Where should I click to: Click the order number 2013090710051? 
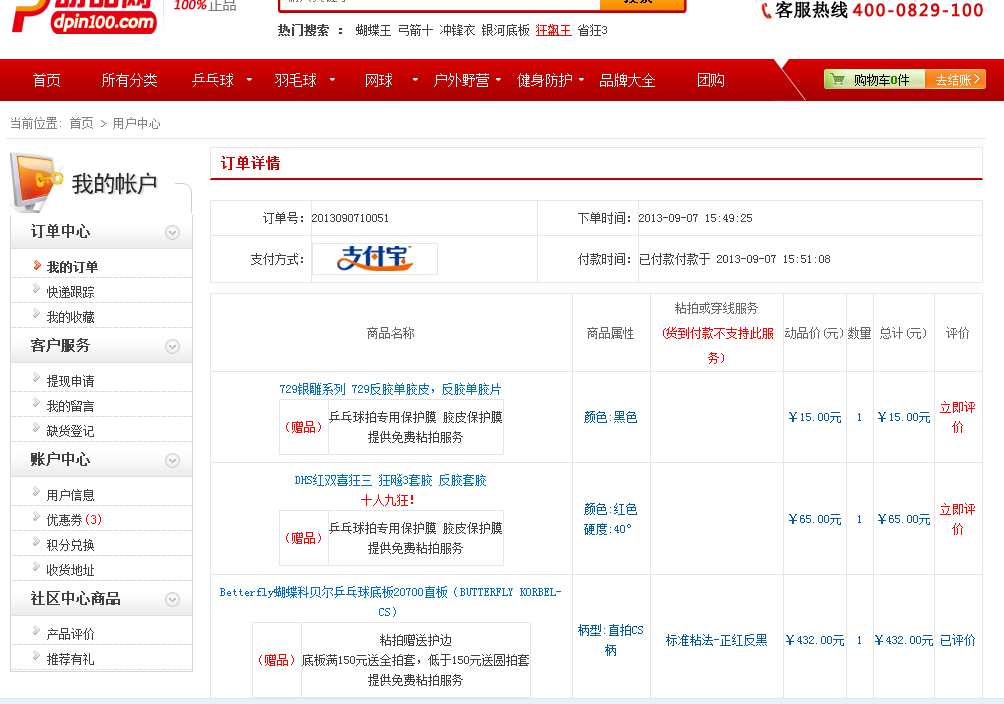(x=350, y=218)
